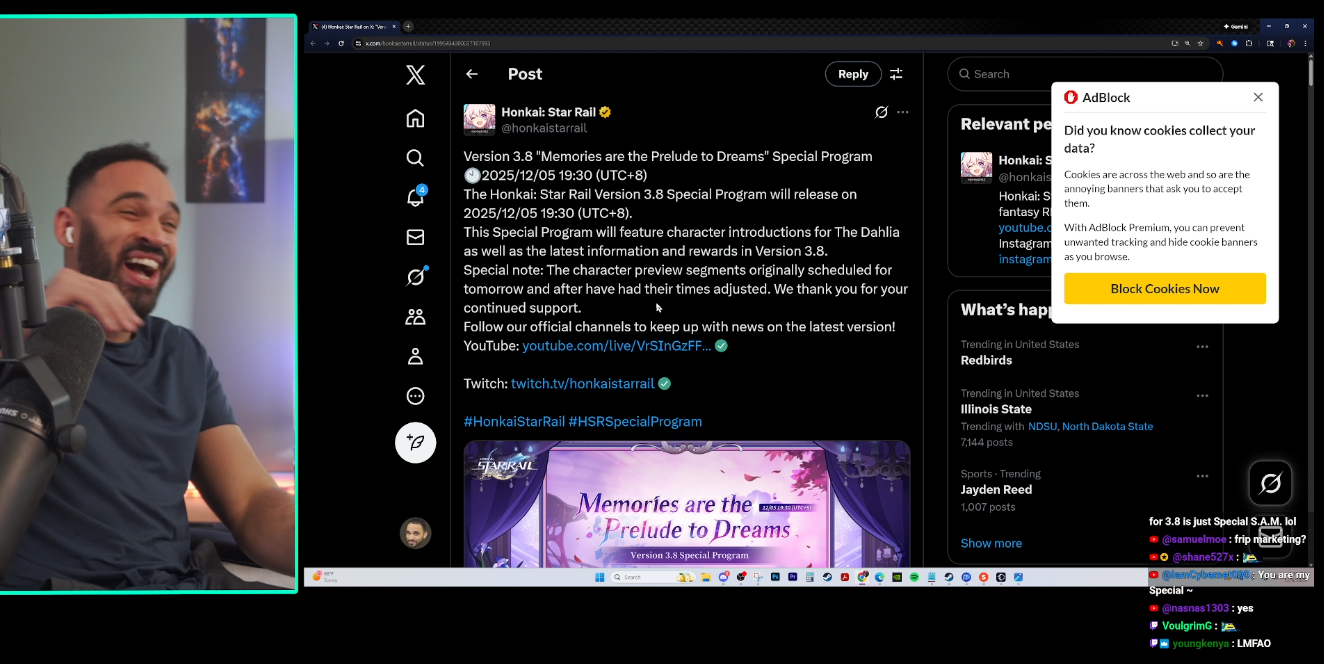This screenshot has width=1324, height=664.
Task: Click the North Dakota State link
Action: point(1107,426)
